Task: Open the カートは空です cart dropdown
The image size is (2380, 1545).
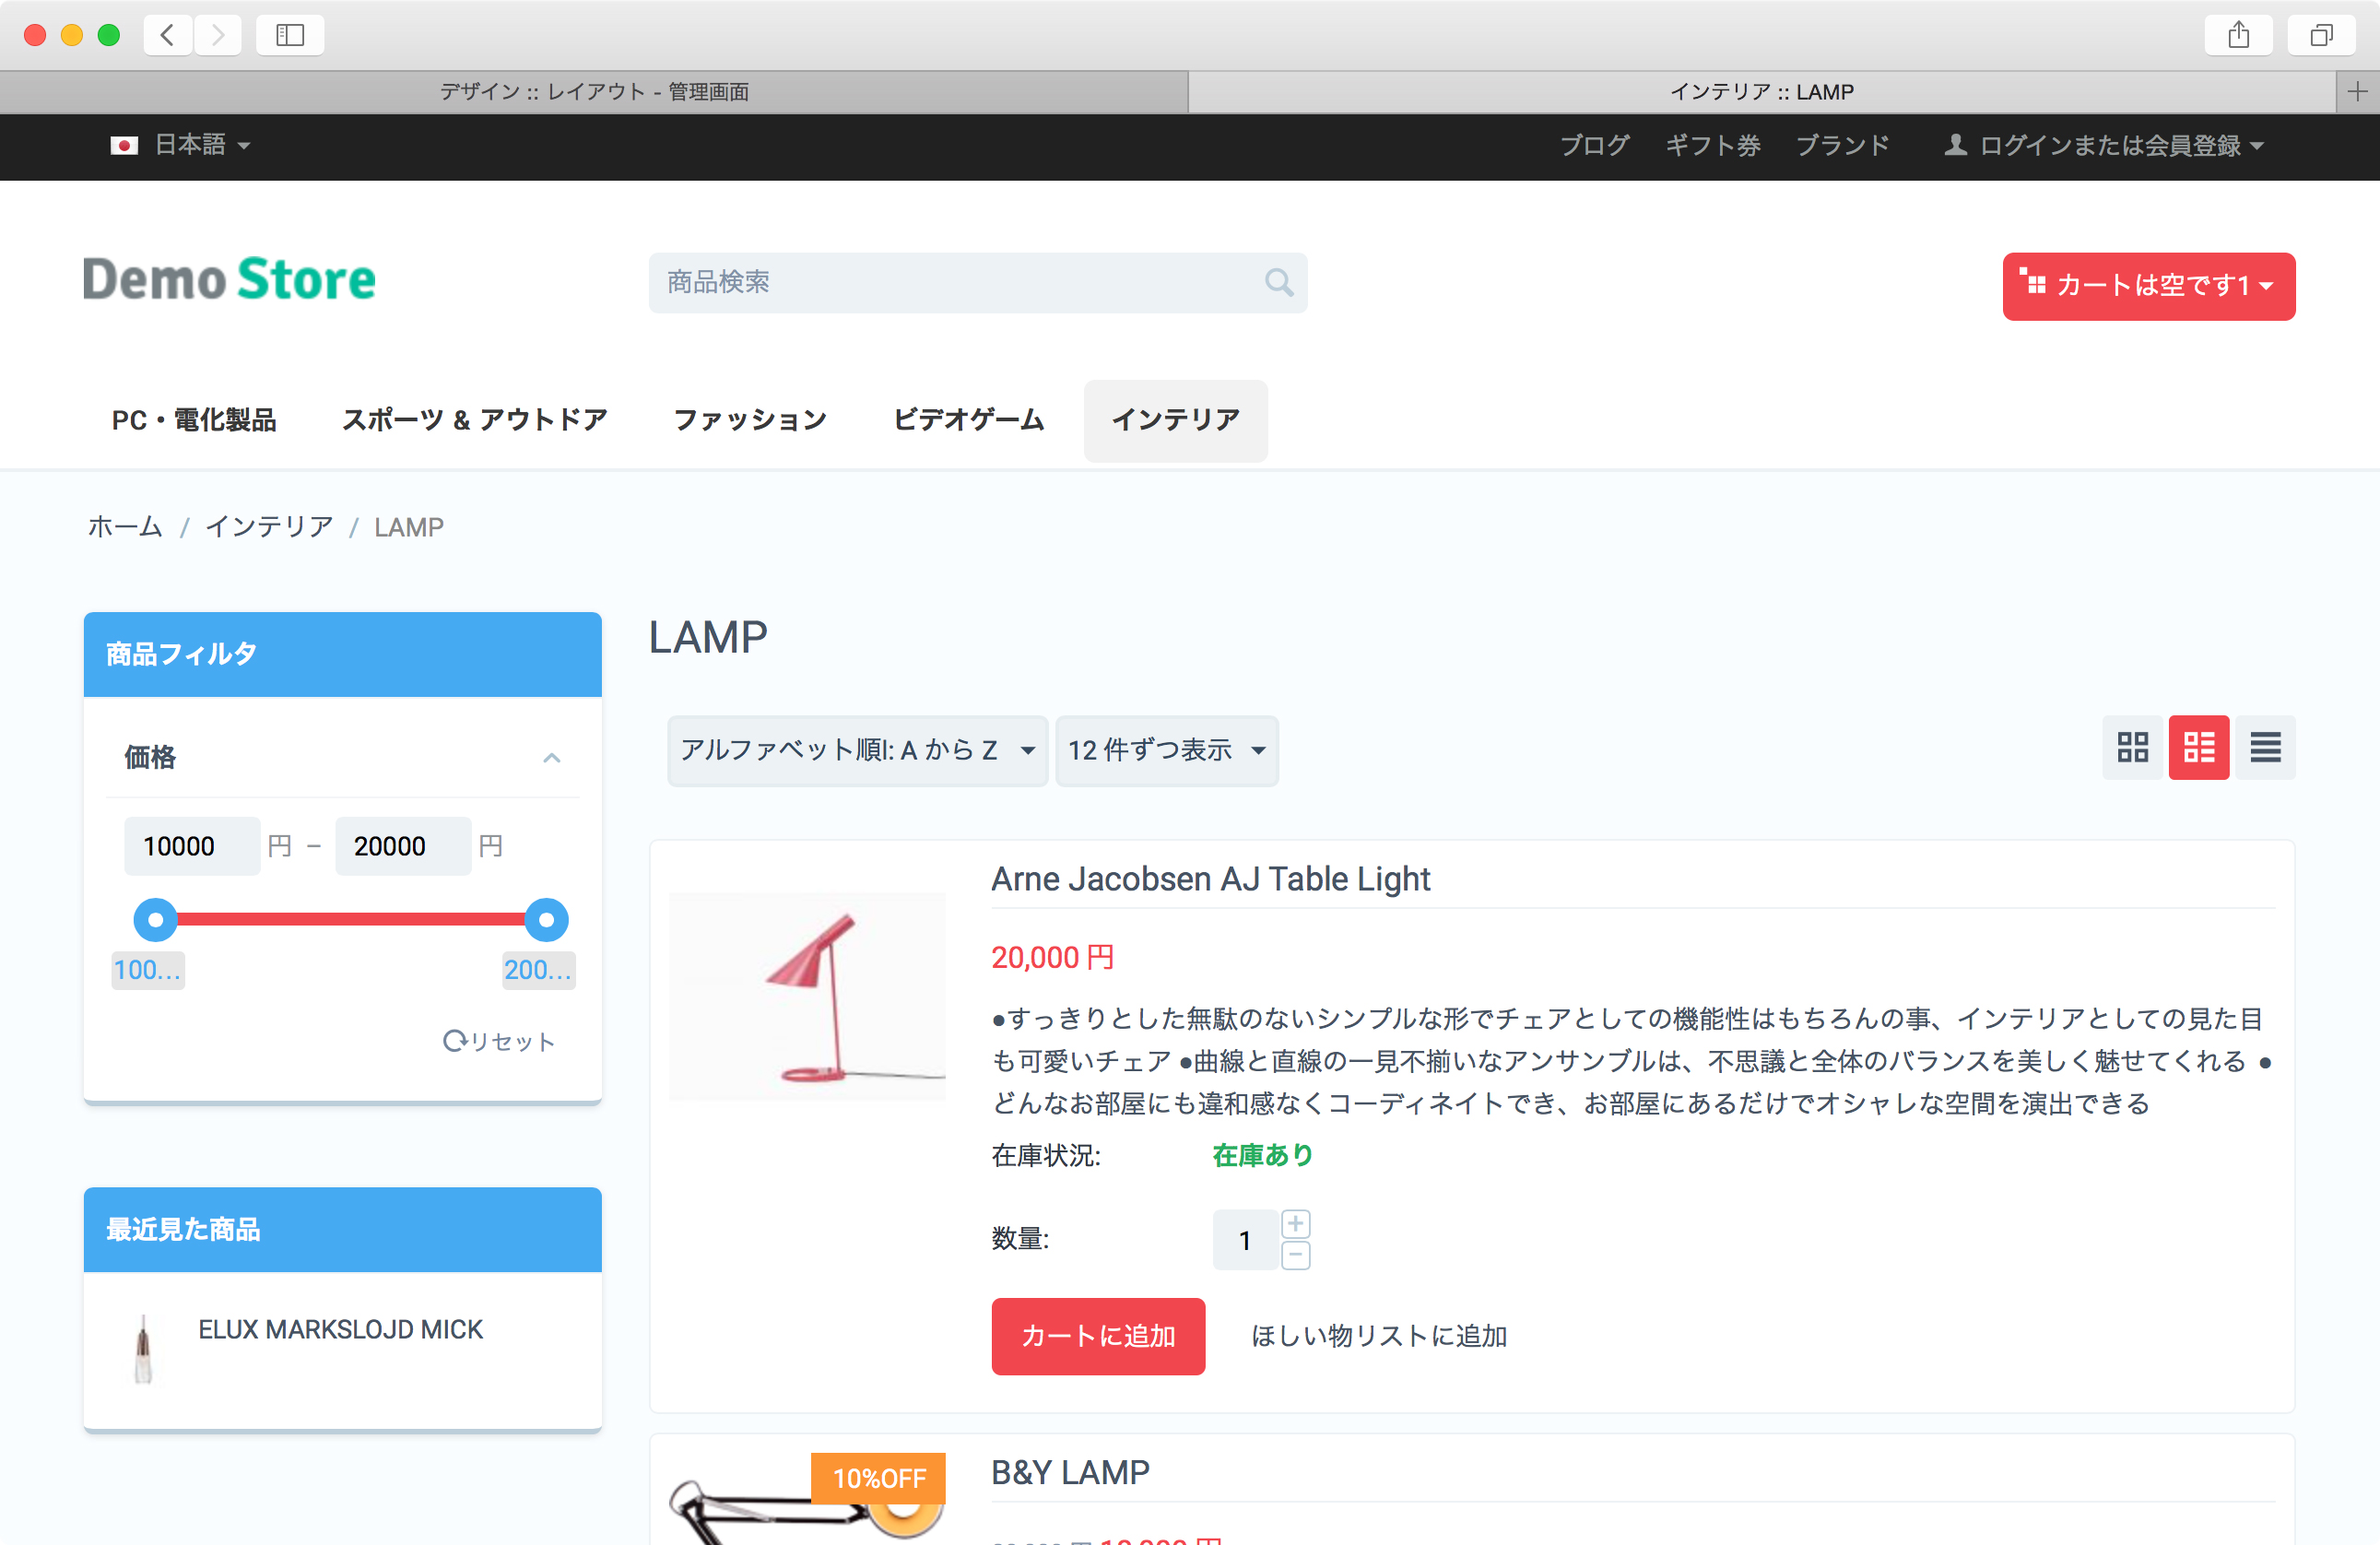Action: tap(2148, 286)
